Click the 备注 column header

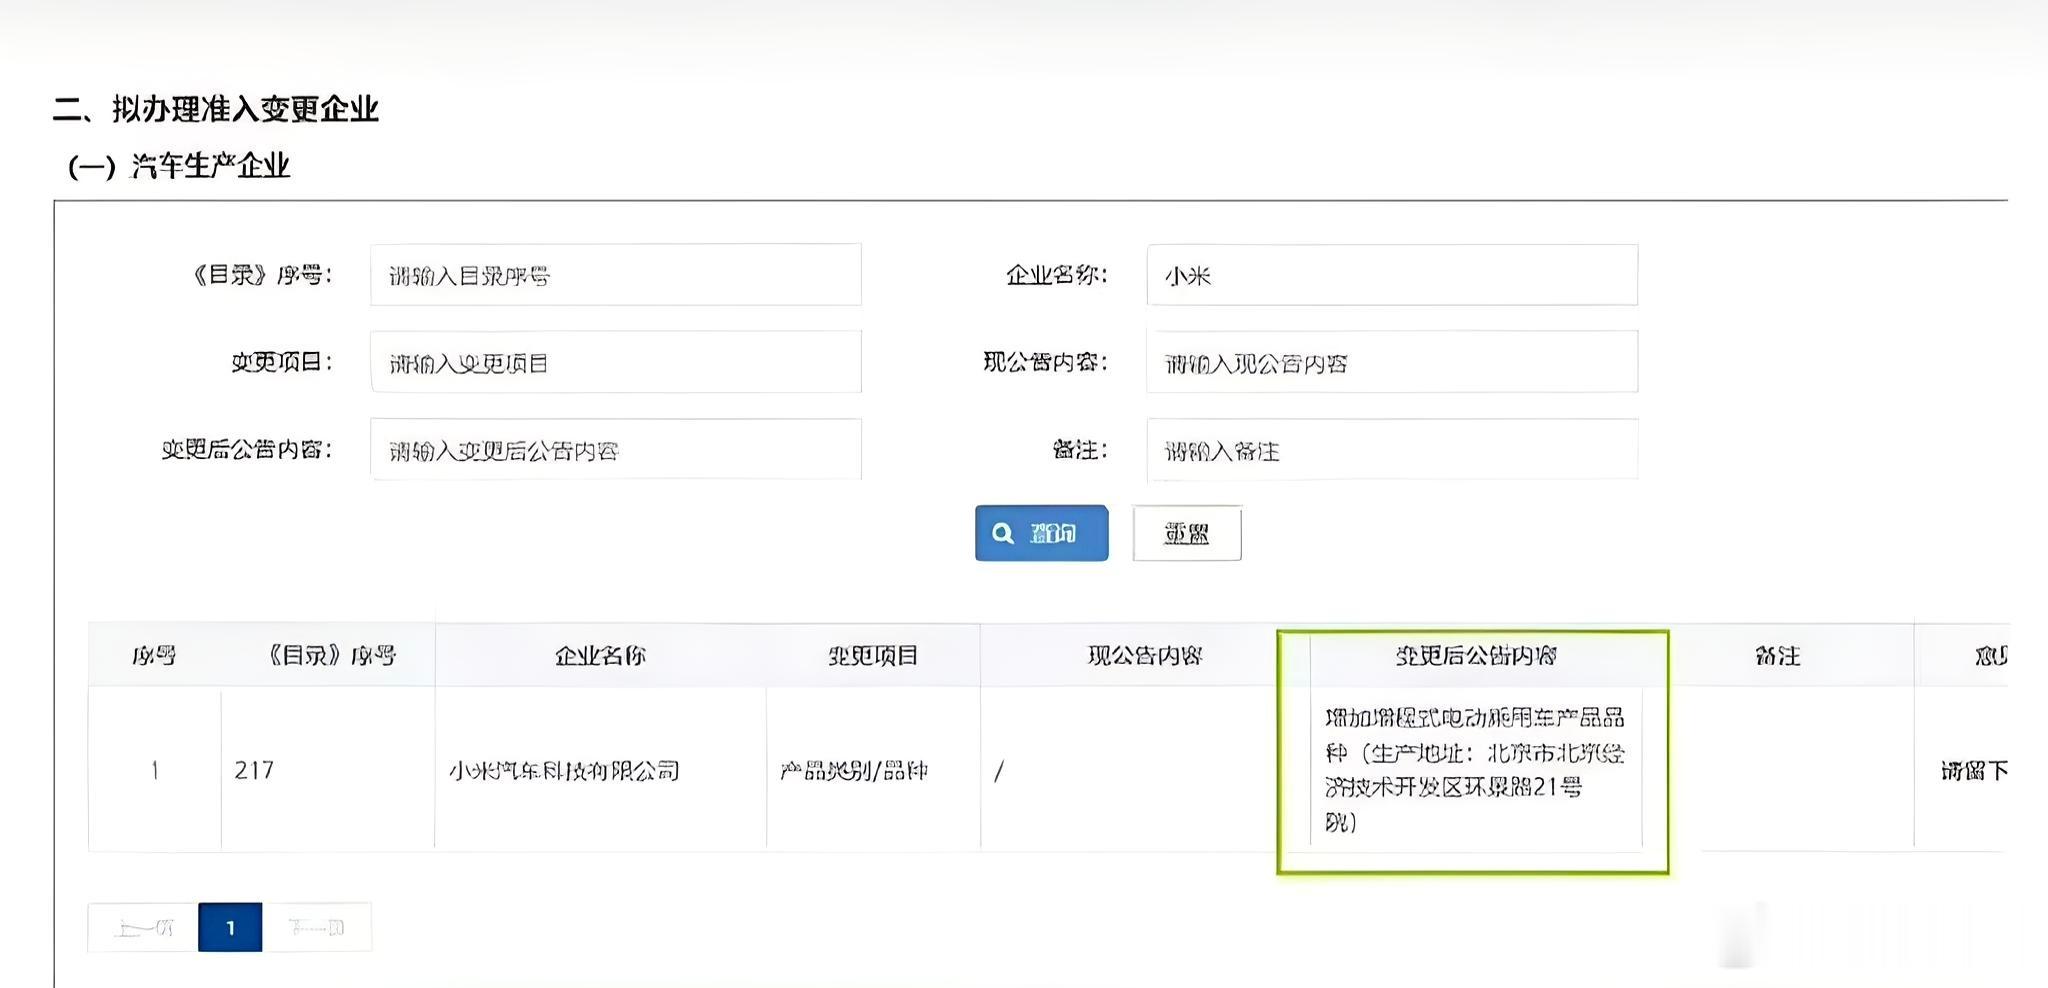tap(1777, 656)
